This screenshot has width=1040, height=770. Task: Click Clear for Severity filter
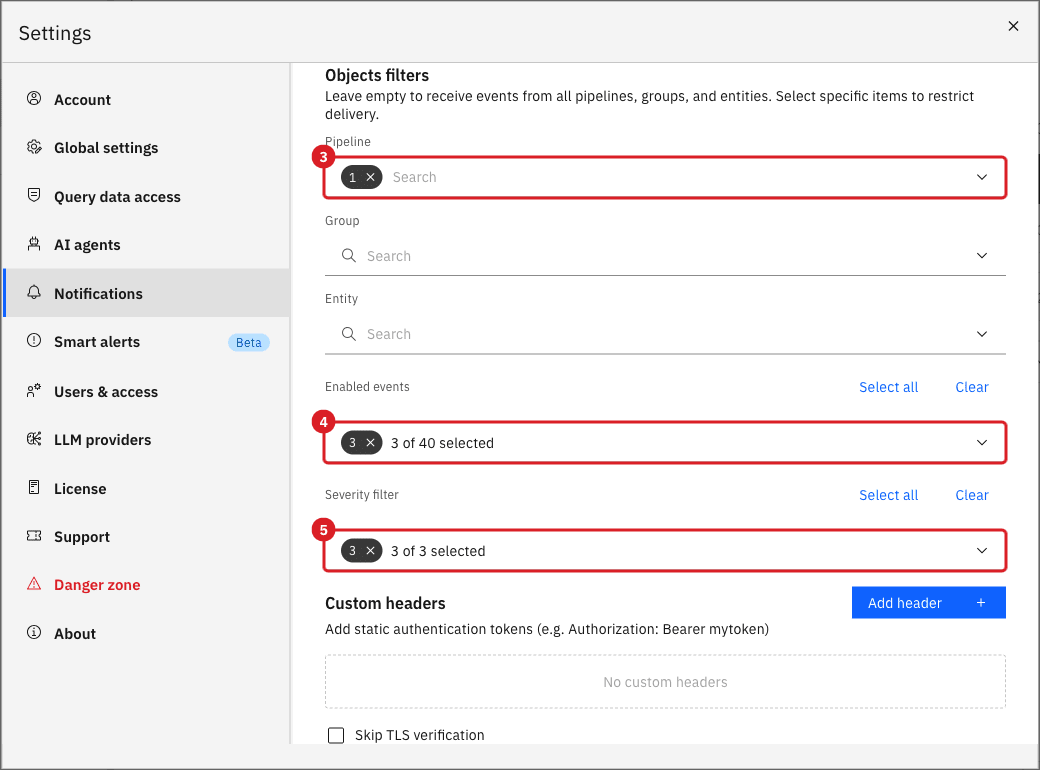coord(972,495)
